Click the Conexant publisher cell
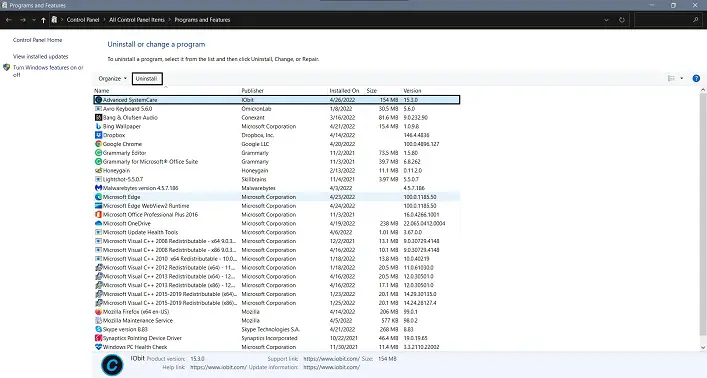707x378 pixels. click(253, 117)
